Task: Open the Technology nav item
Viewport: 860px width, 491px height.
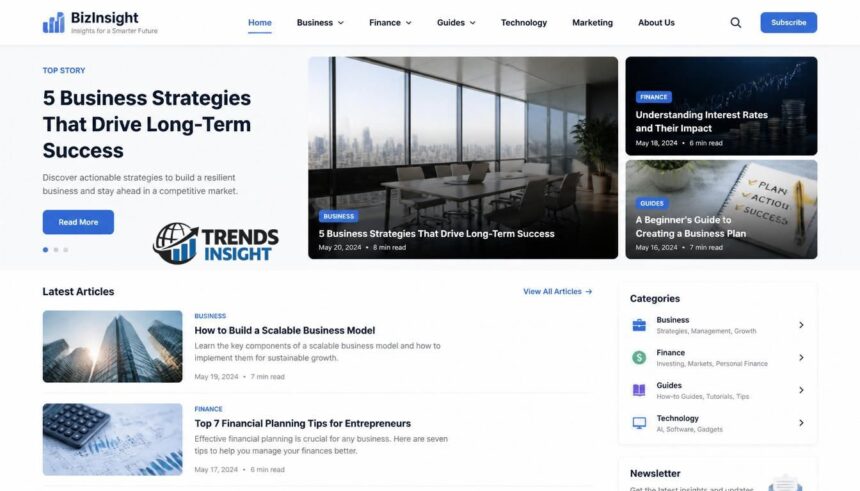Action: click(x=524, y=22)
